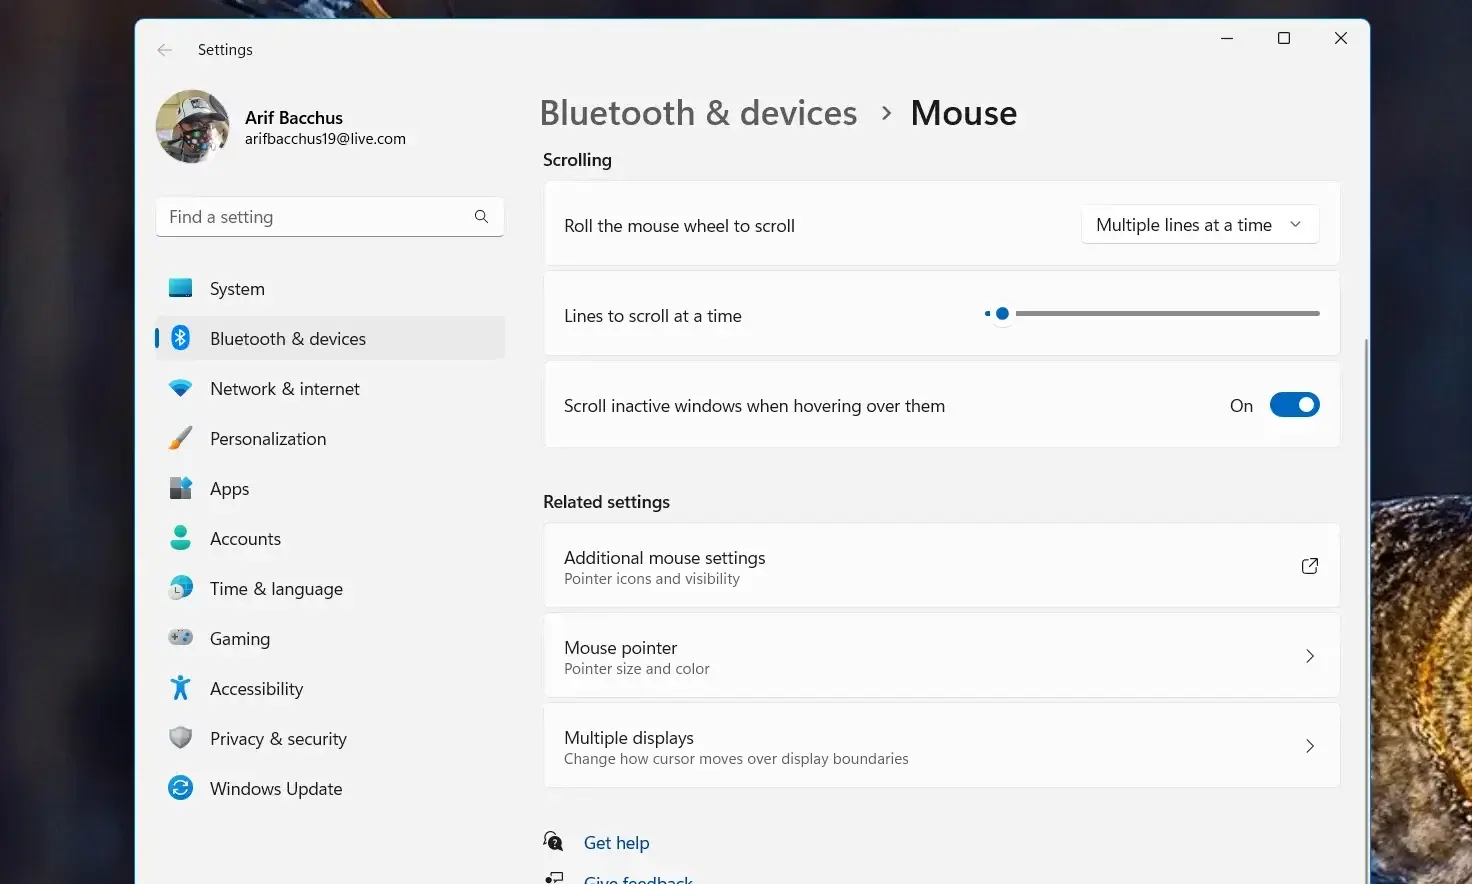Click the account name Arif Bacchus
Image resolution: width=1472 pixels, height=884 pixels.
(x=293, y=117)
